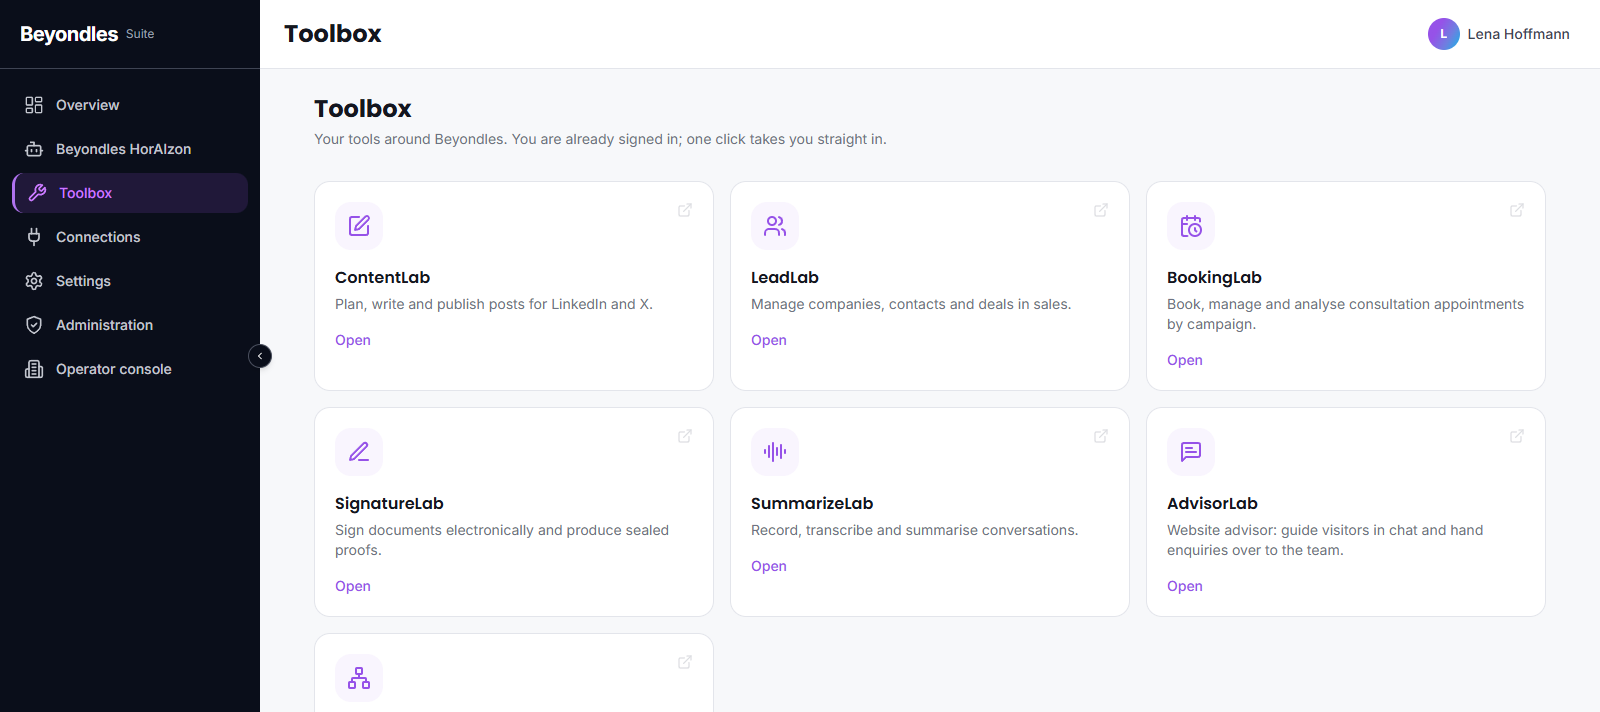Screen dimensions: 1600x712
Task: Open BookingLab via its Open link
Action: point(1185,360)
